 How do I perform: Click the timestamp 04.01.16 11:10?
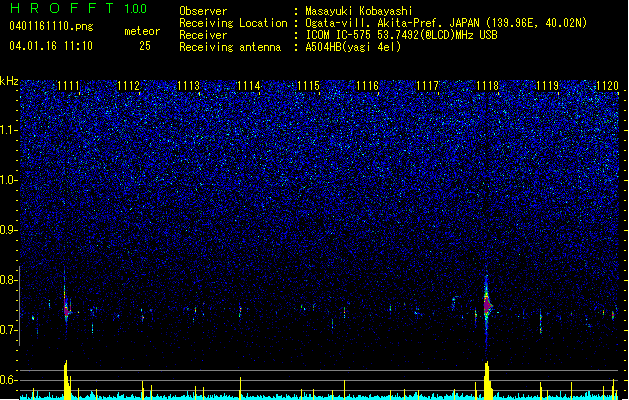51,46
